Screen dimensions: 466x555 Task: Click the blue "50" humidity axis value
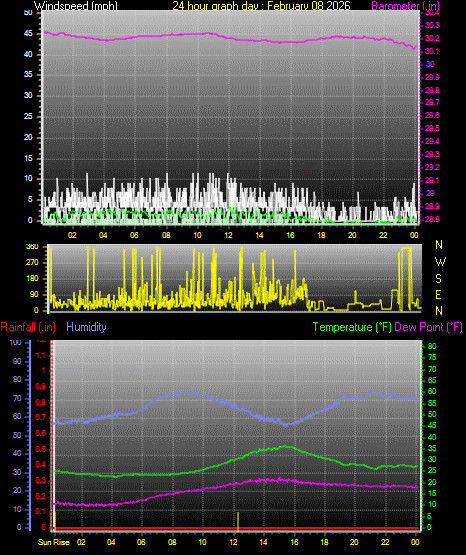click(17, 435)
